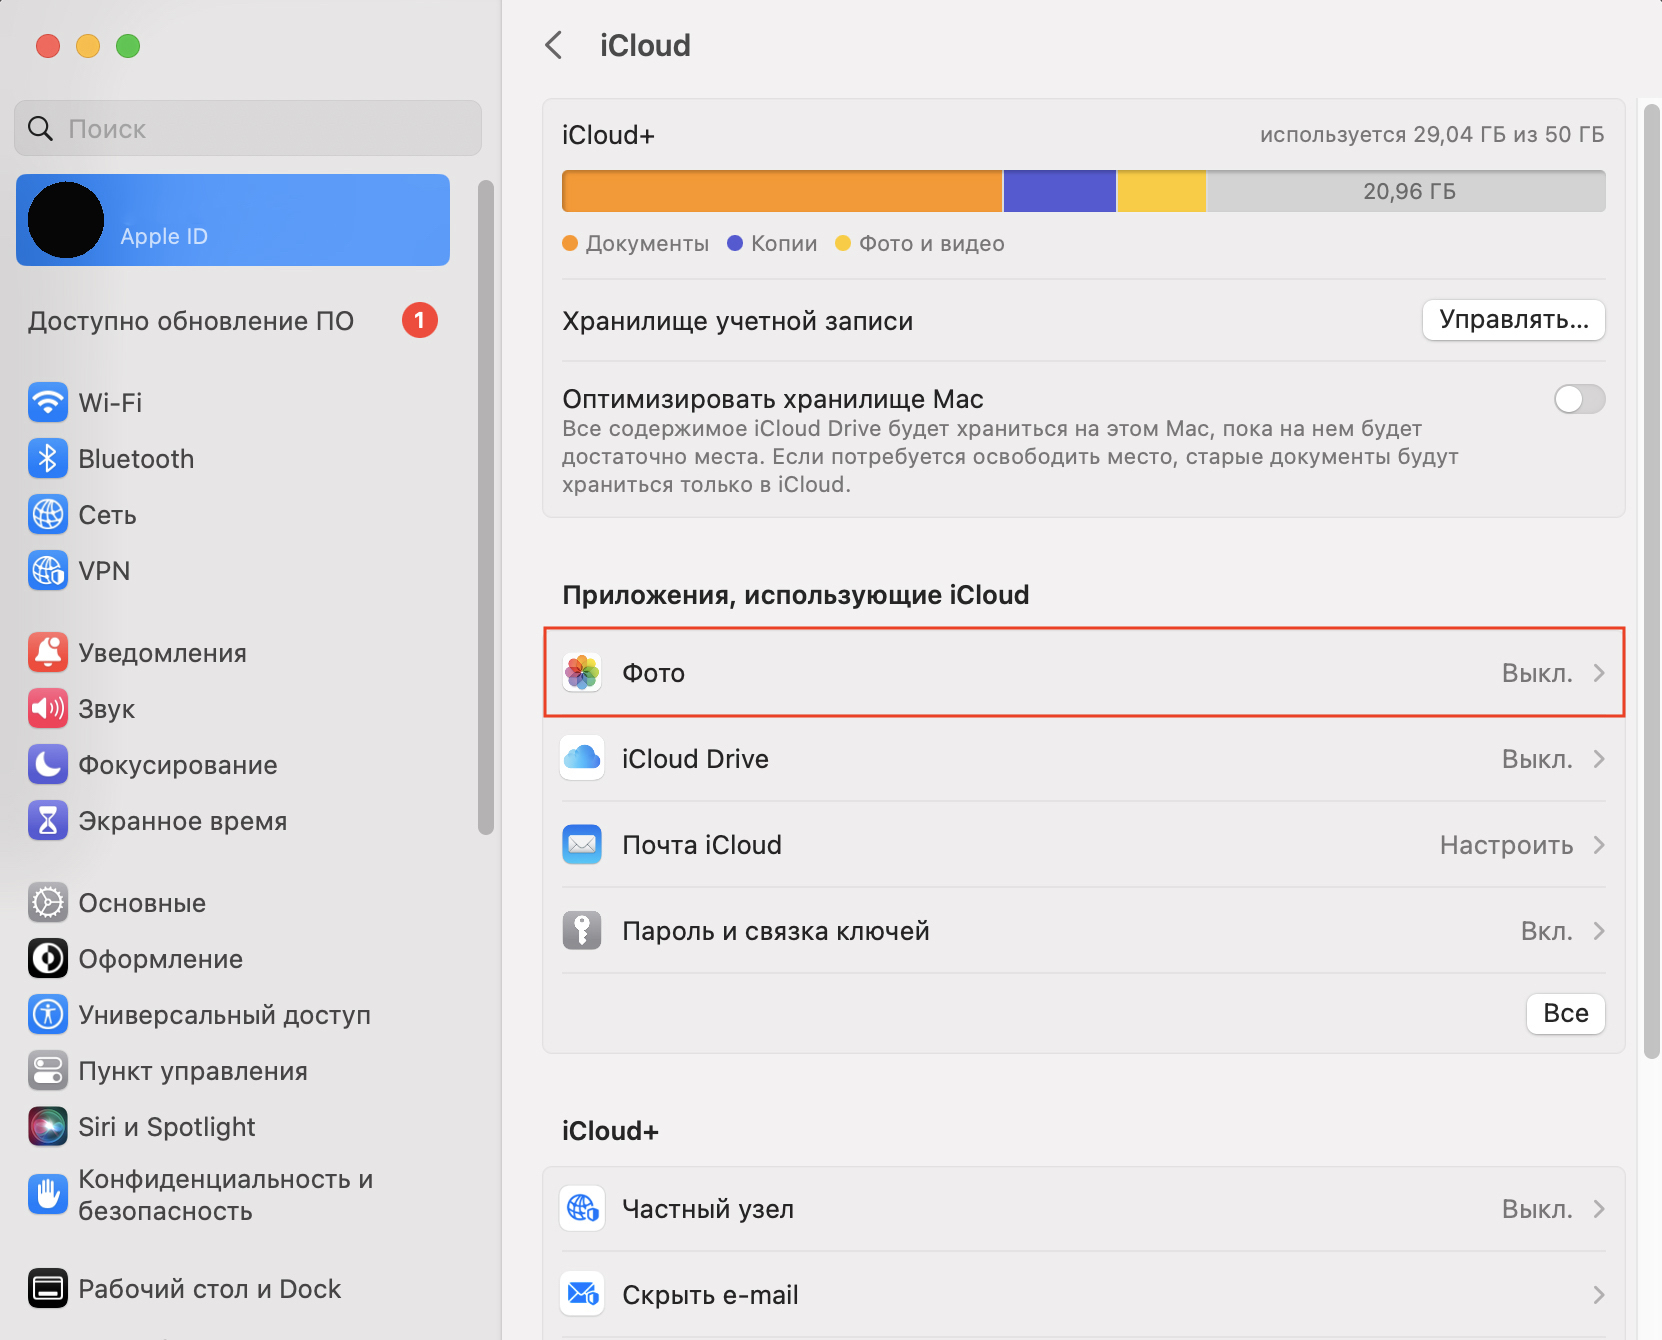Click the sidebar vertical scrollbar
The image size is (1662, 1340).
click(x=486, y=507)
